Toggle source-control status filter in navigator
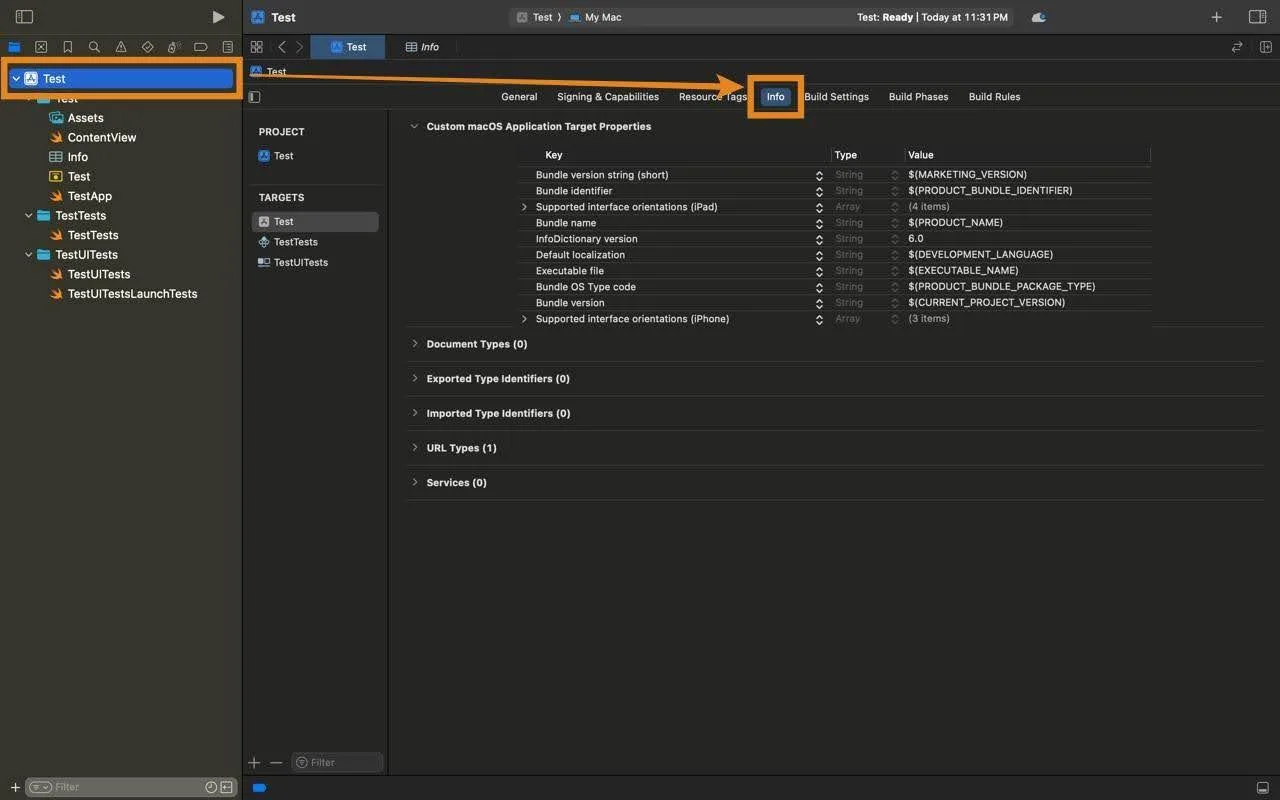Screen dimensions: 1280x800 pos(226,787)
